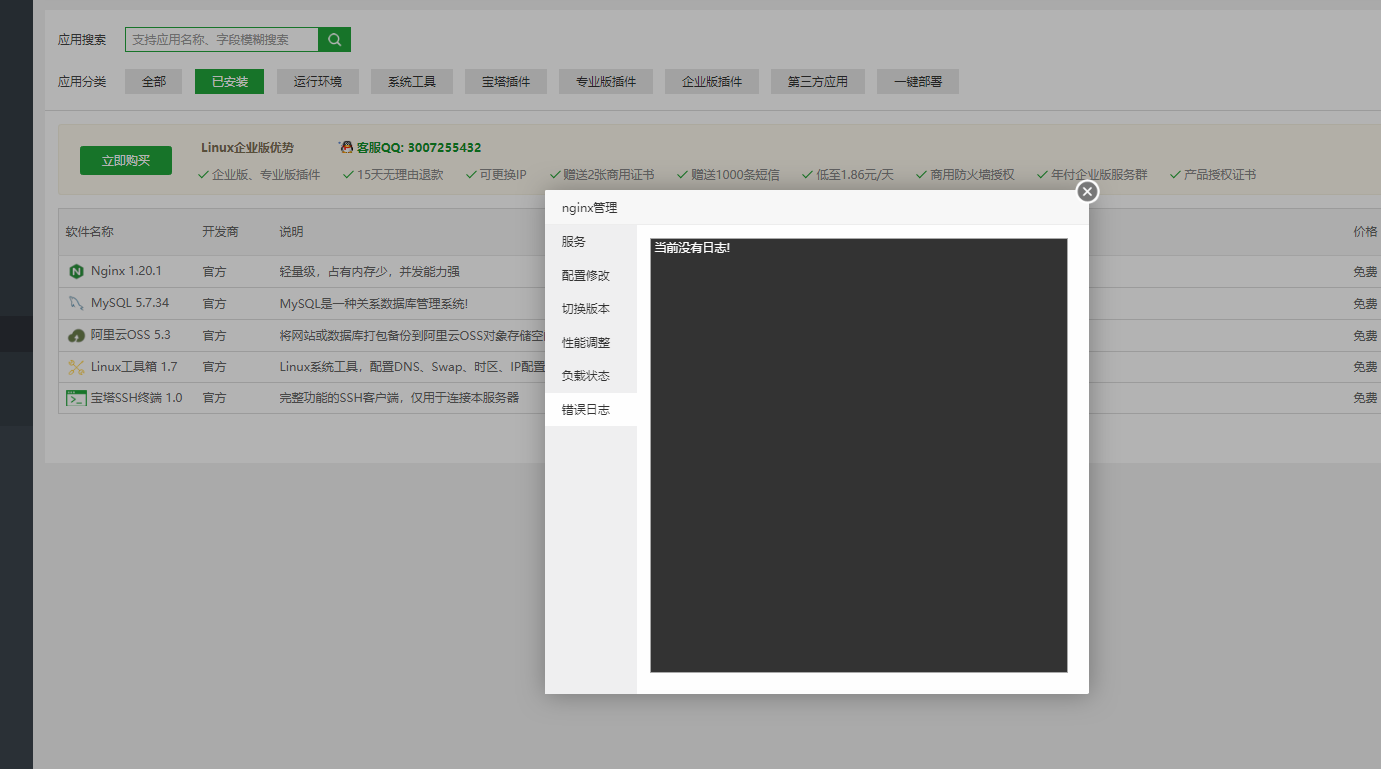This screenshot has width=1381, height=769.
Task: Click the 商用防火墙授权 benefit text
Action: click(972, 175)
